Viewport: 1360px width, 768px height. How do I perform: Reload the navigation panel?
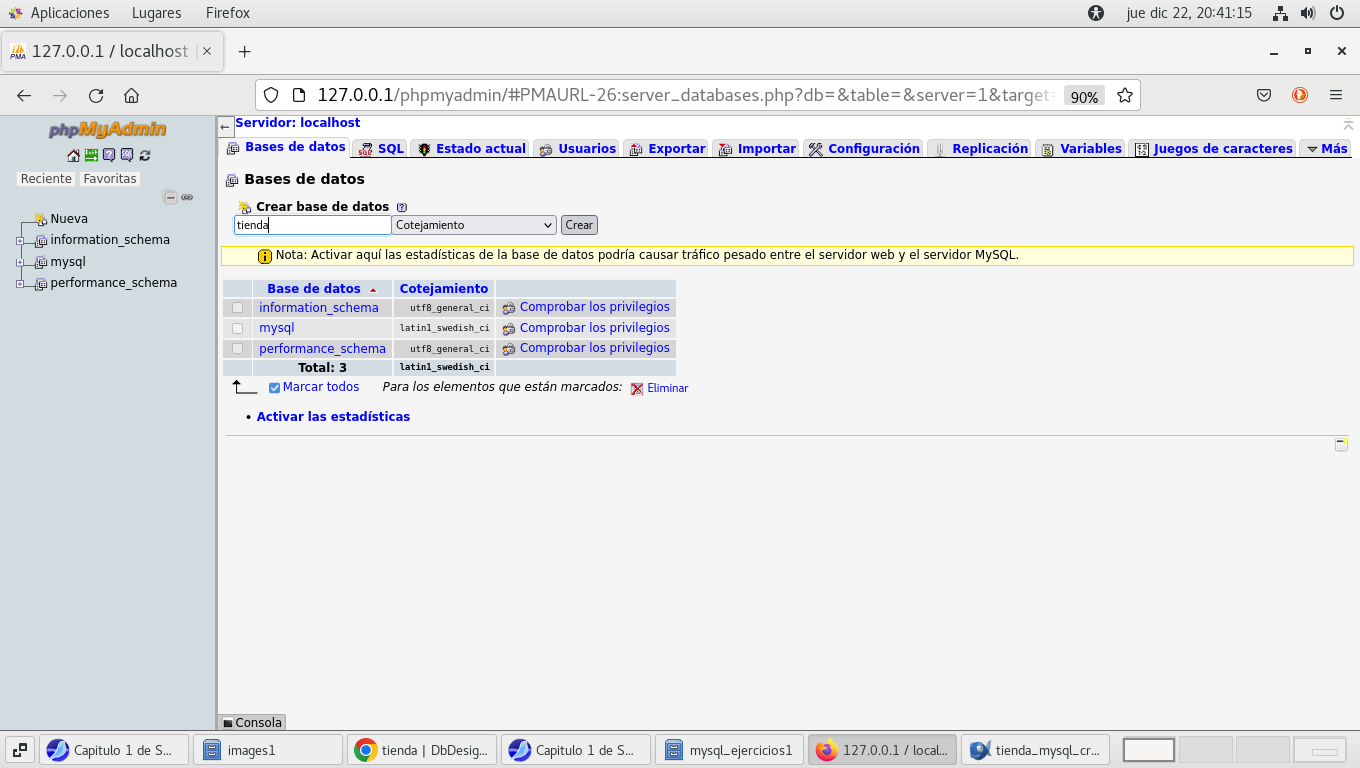point(145,155)
